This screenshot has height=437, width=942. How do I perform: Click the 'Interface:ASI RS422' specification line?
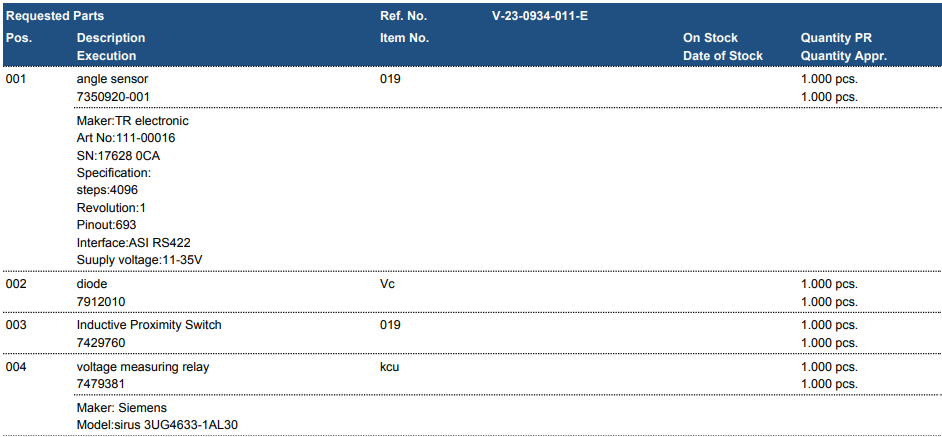[x=135, y=242]
